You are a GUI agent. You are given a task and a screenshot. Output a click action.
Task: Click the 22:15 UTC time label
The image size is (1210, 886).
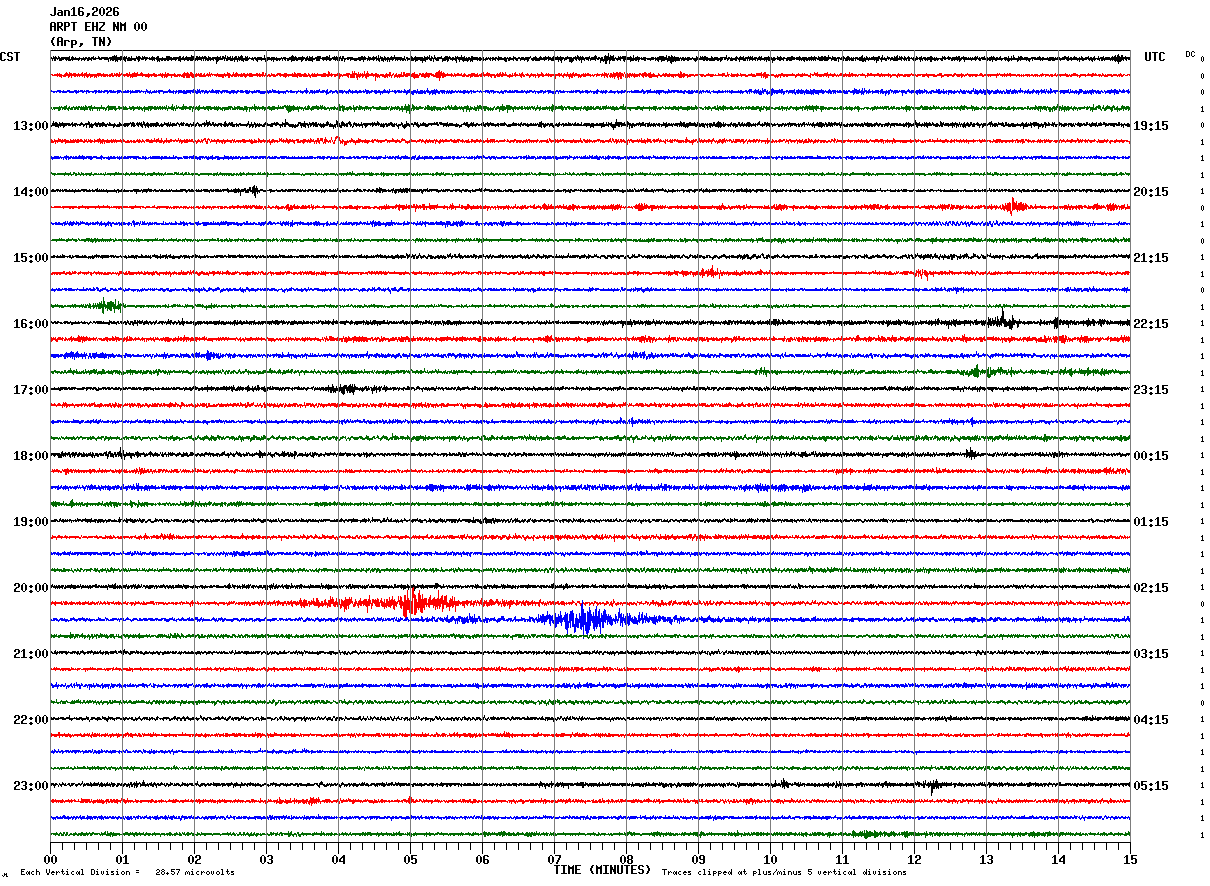[x=1151, y=324]
